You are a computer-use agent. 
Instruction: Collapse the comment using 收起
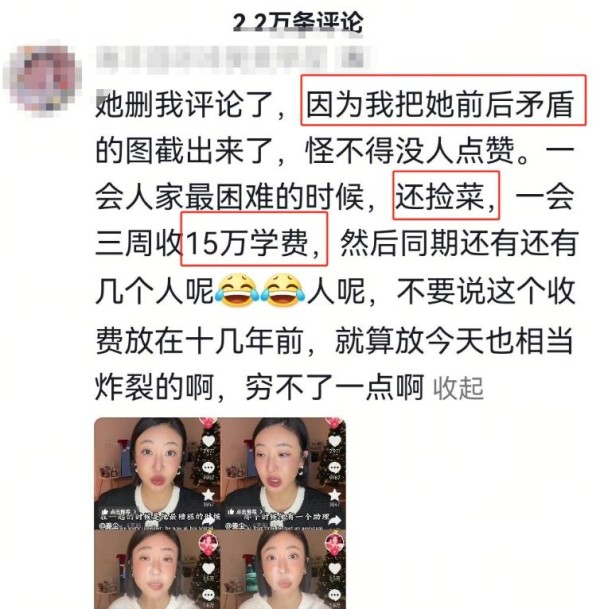click(x=458, y=388)
